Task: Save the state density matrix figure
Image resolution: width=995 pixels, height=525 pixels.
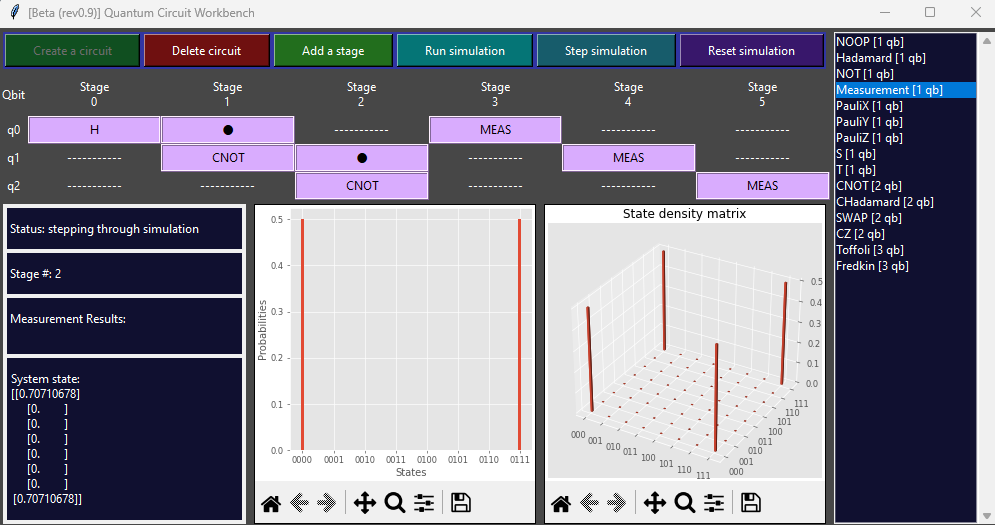Action: coord(751,503)
